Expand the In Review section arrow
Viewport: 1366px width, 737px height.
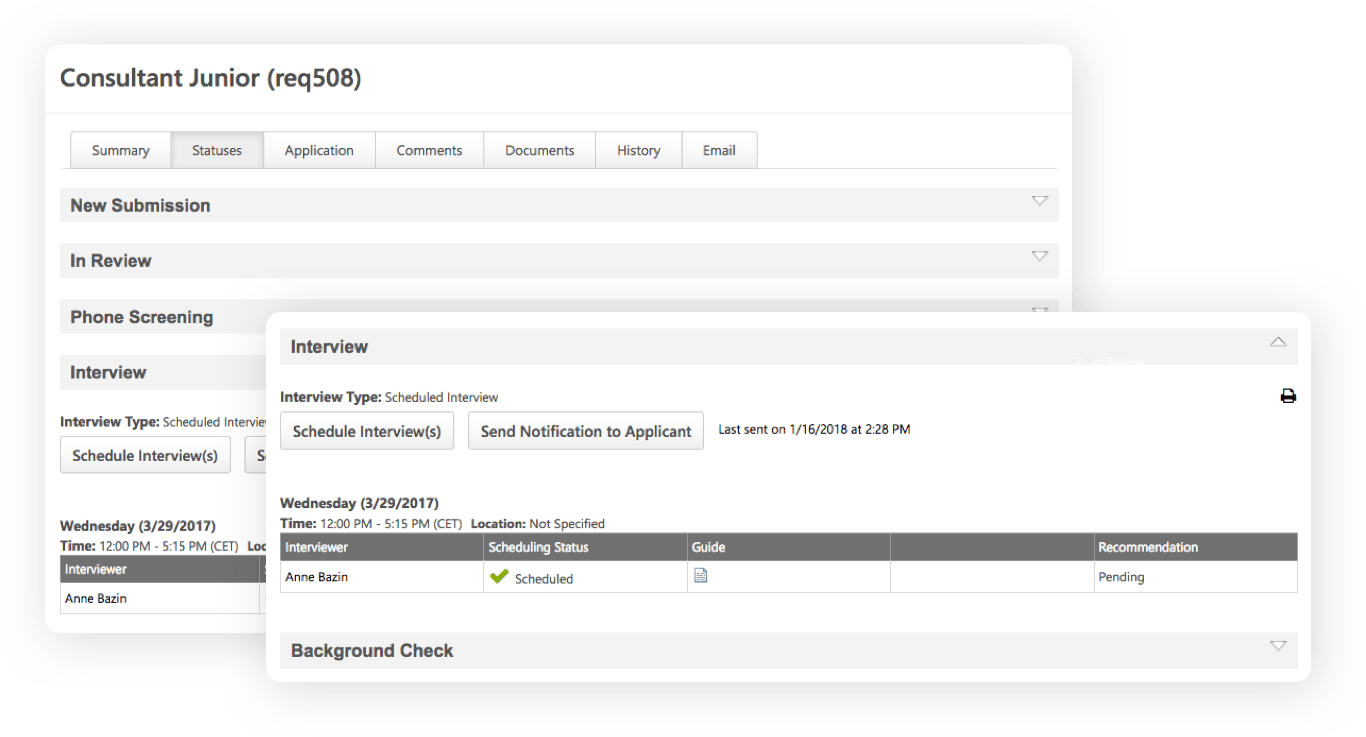(x=1039, y=256)
